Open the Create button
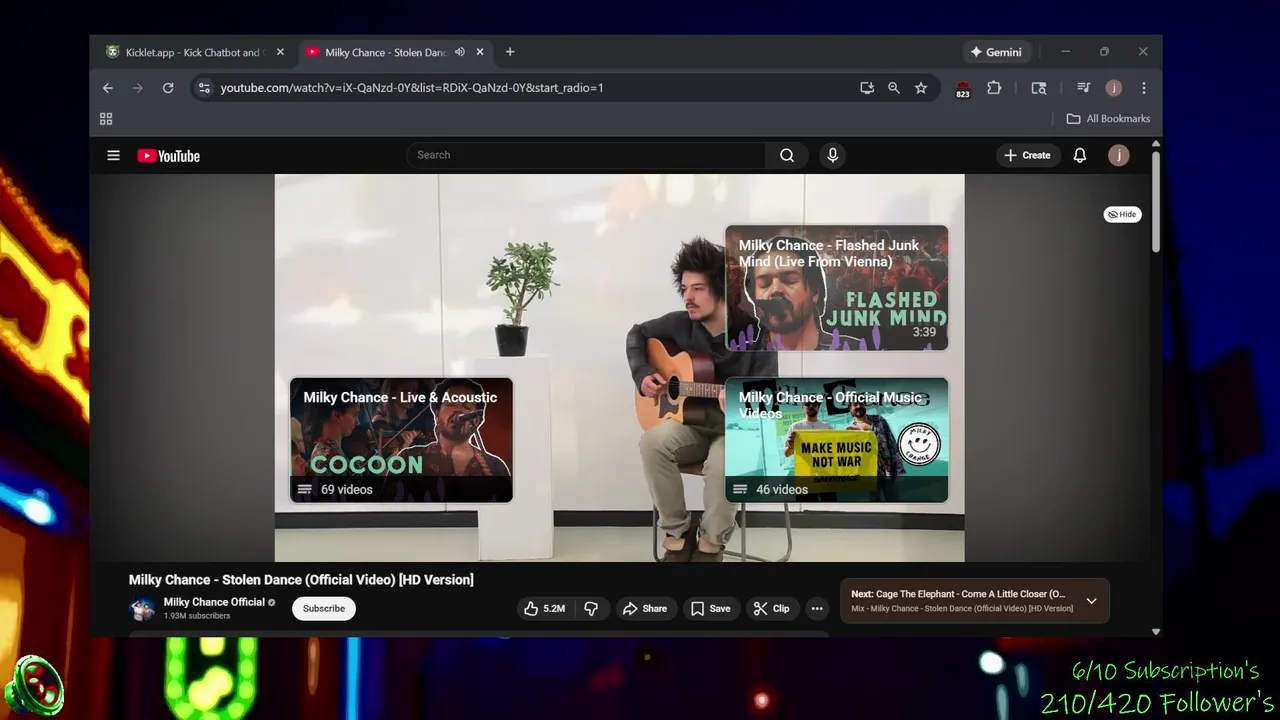This screenshot has height=720, width=1280. click(x=1027, y=155)
